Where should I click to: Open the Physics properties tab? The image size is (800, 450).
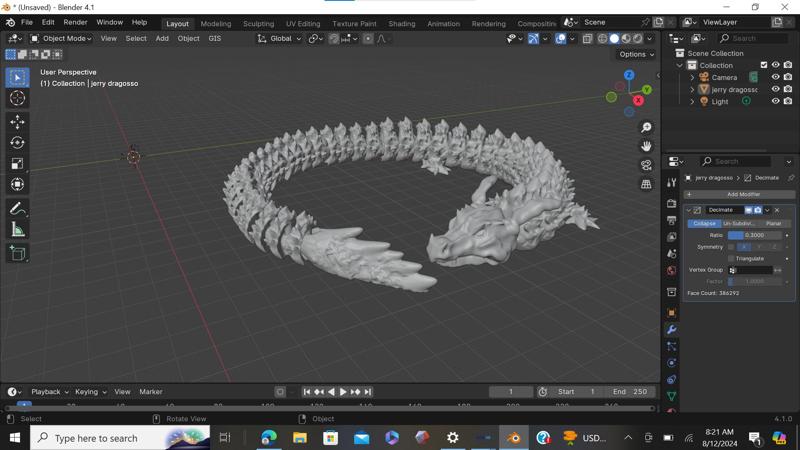(671, 363)
